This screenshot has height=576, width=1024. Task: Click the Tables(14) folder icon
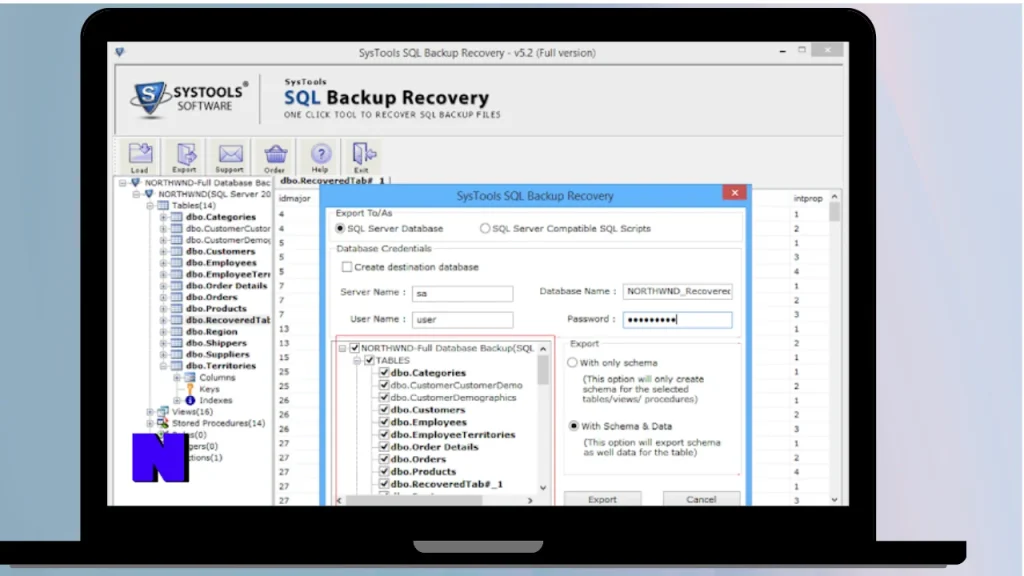[163, 206]
